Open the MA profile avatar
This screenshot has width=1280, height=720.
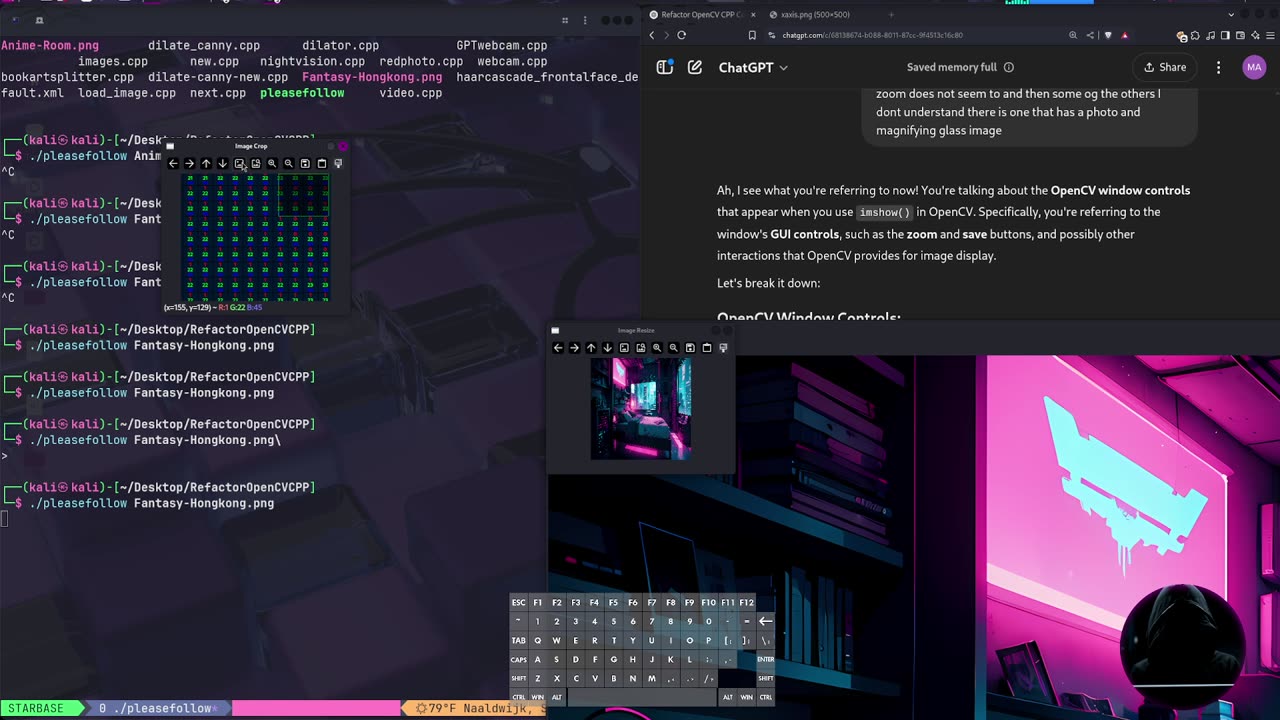coord(1254,67)
